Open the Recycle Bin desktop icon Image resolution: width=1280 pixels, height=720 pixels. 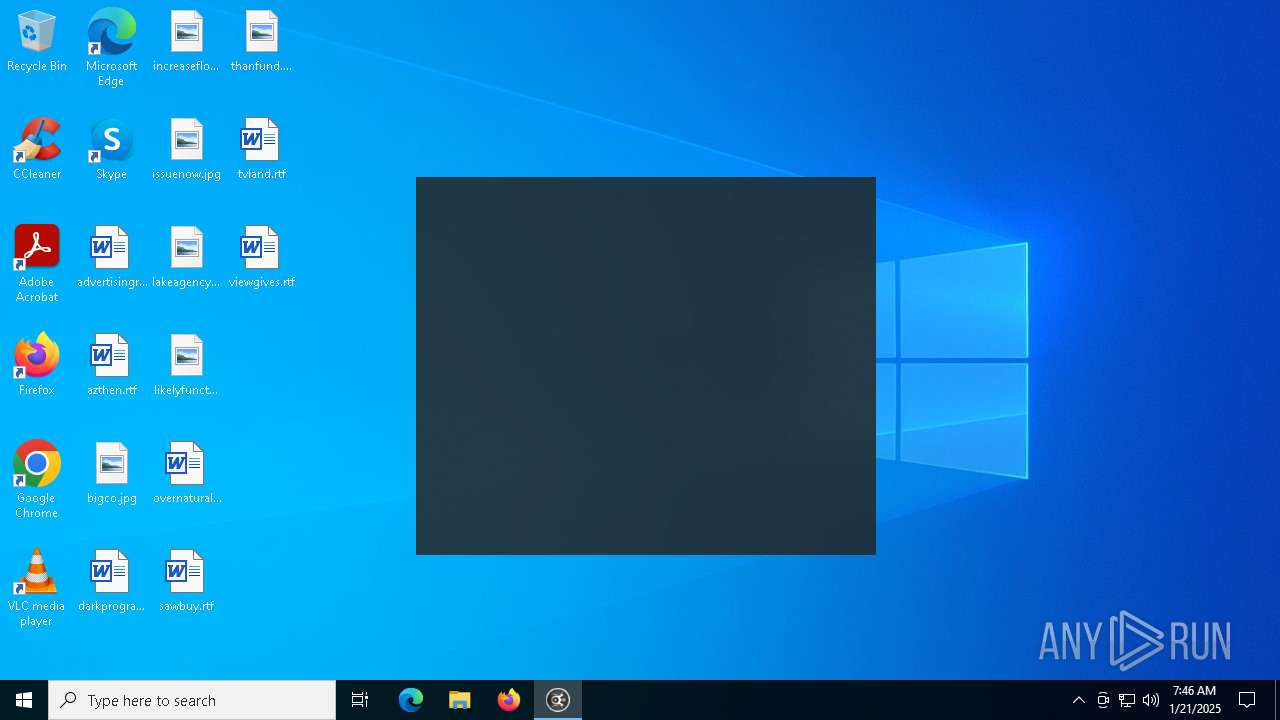pos(37,42)
